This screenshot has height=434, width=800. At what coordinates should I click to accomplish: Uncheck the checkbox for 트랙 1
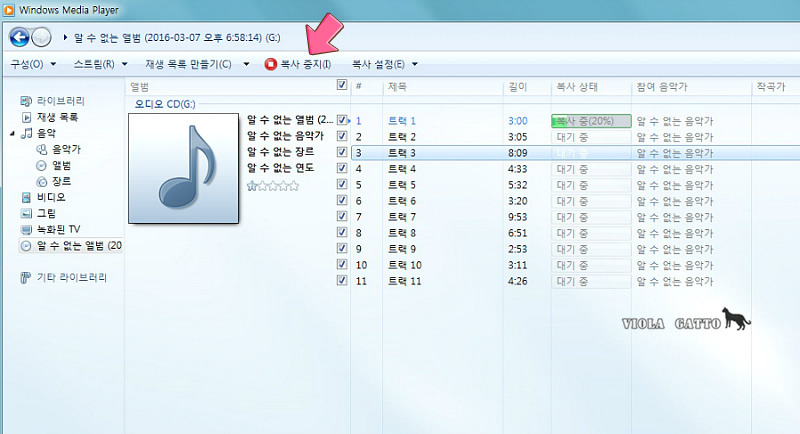[x=342, y=120]
